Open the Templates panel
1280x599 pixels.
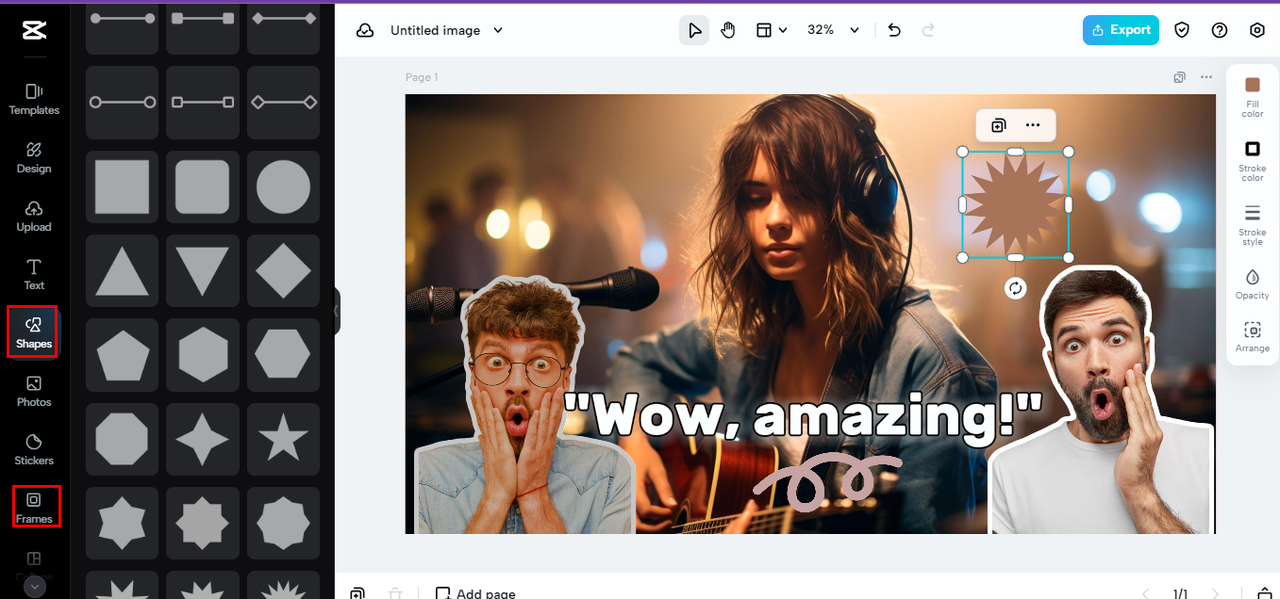tap(34, 99)
